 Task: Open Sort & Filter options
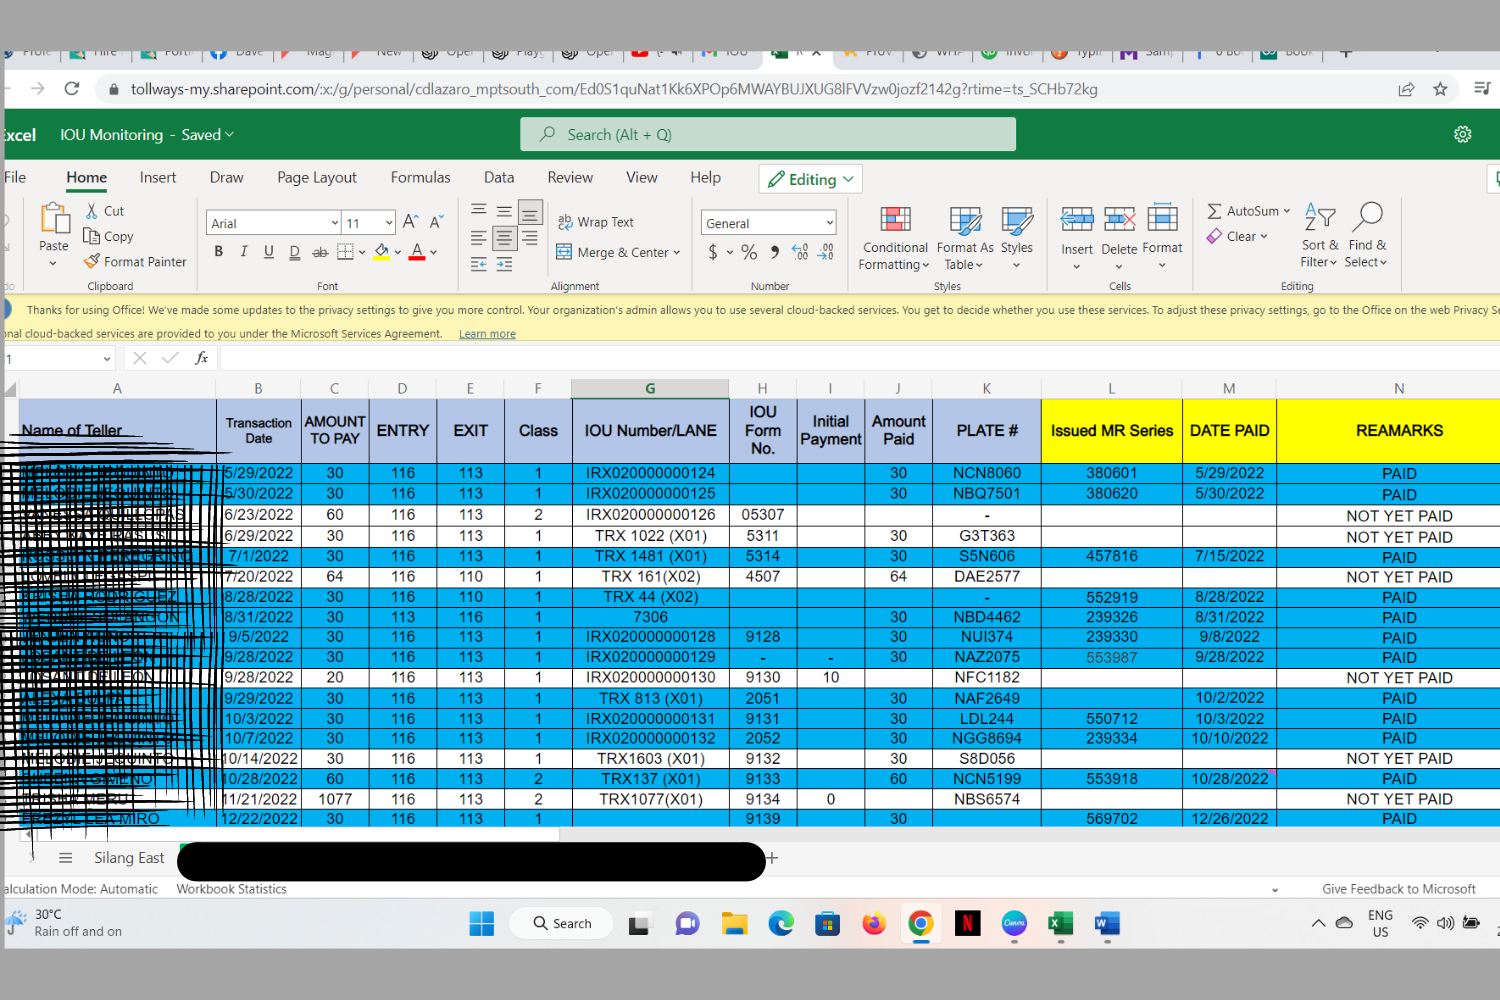1320,236
